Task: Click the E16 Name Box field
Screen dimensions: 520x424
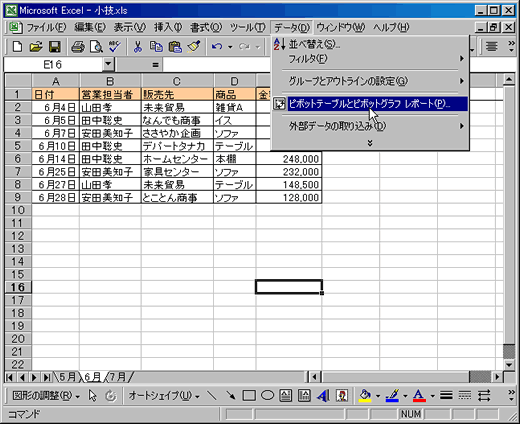Action: pos(53,64)
